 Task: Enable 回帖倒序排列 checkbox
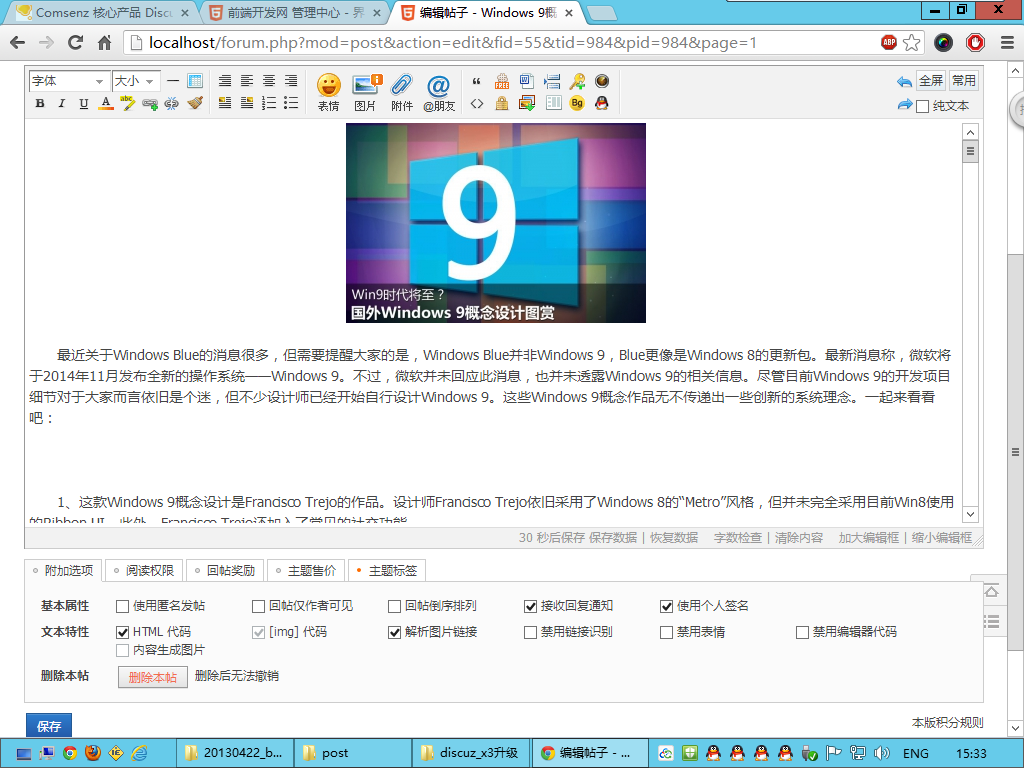pyautogui.click(x=394, y=607)
